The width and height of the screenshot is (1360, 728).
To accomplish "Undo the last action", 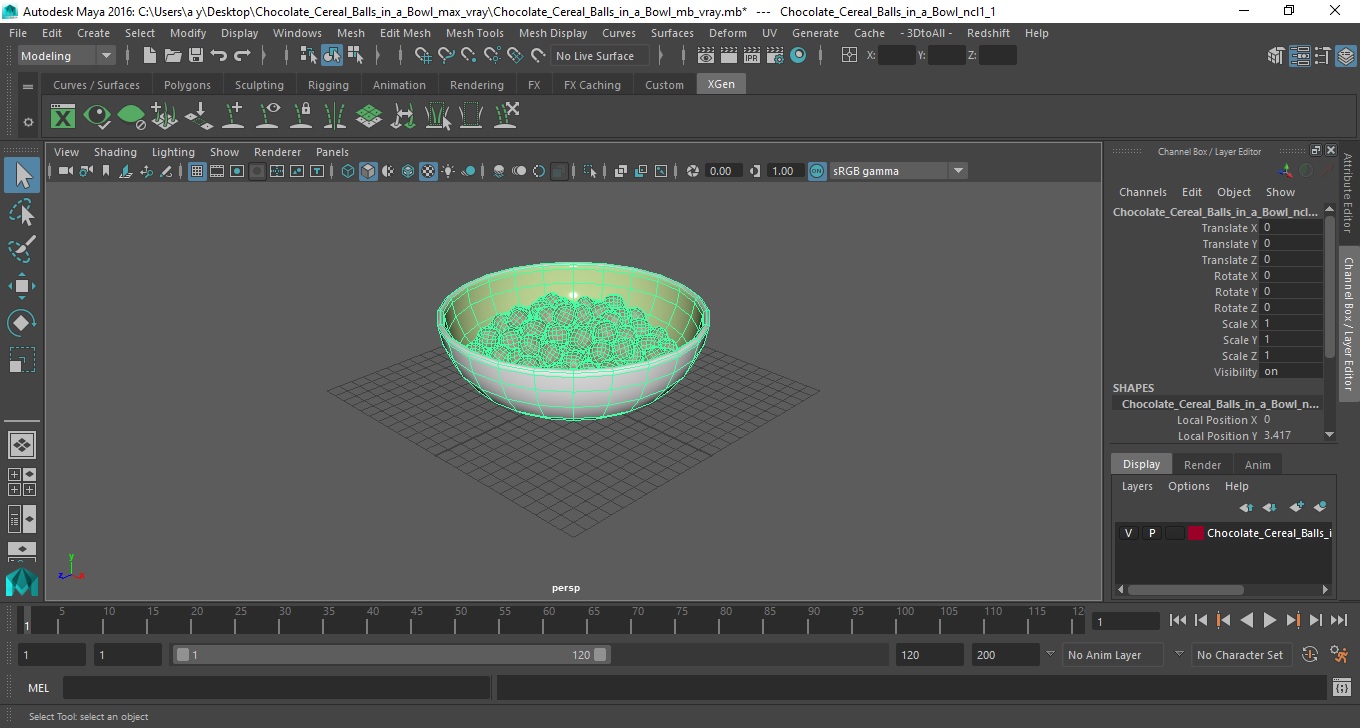I will (219, 56).
